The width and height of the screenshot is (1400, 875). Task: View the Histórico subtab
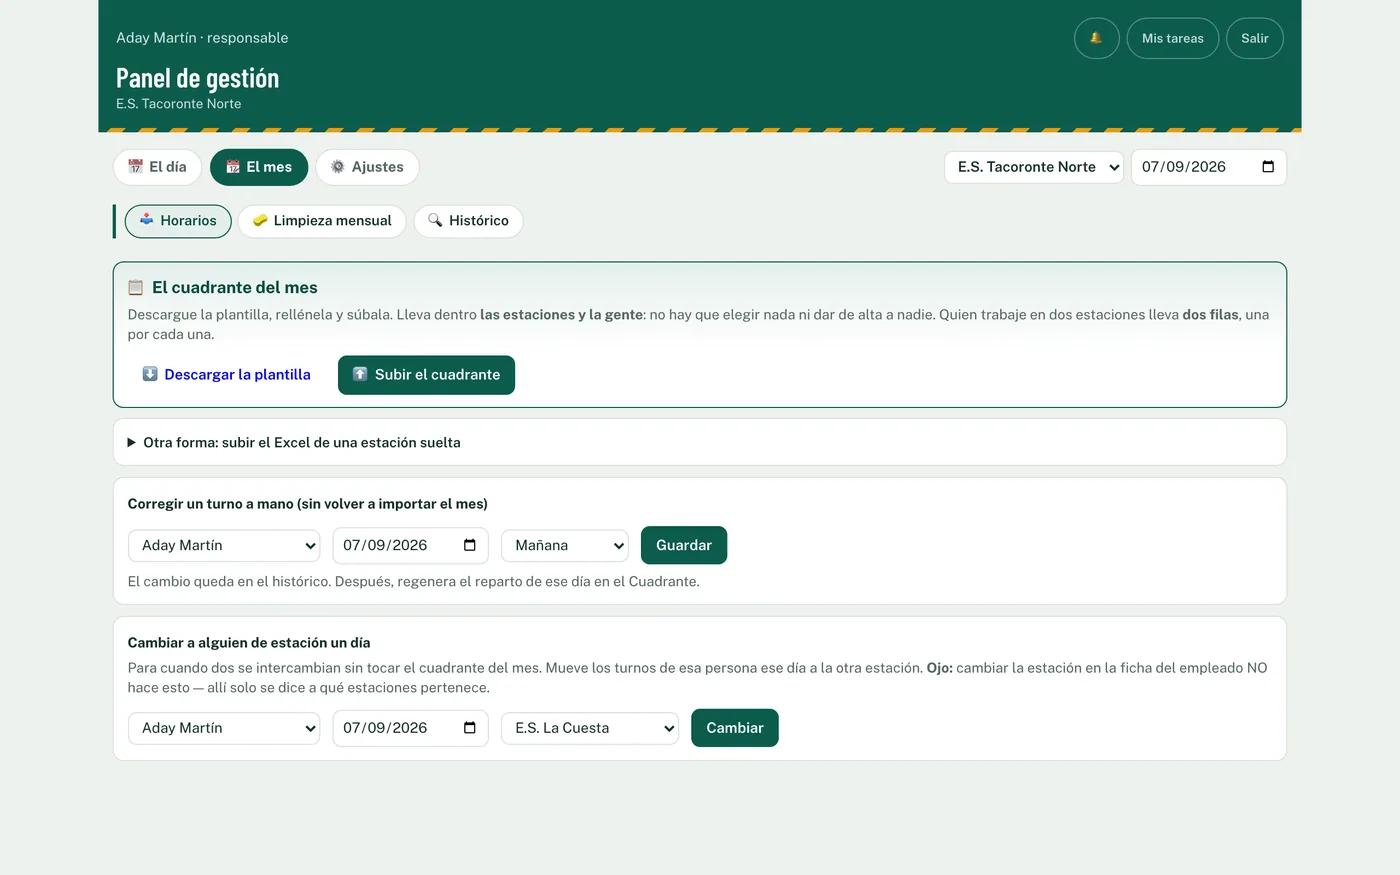tap(468, 221)
